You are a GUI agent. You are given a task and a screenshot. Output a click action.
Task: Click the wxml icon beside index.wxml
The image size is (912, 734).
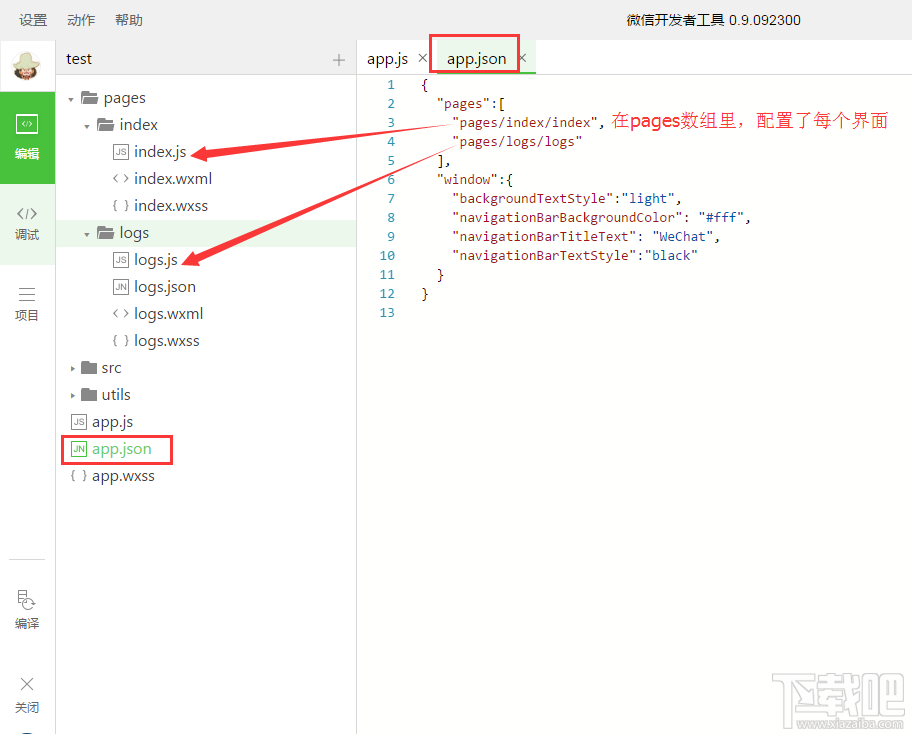[x=120, y=179]
